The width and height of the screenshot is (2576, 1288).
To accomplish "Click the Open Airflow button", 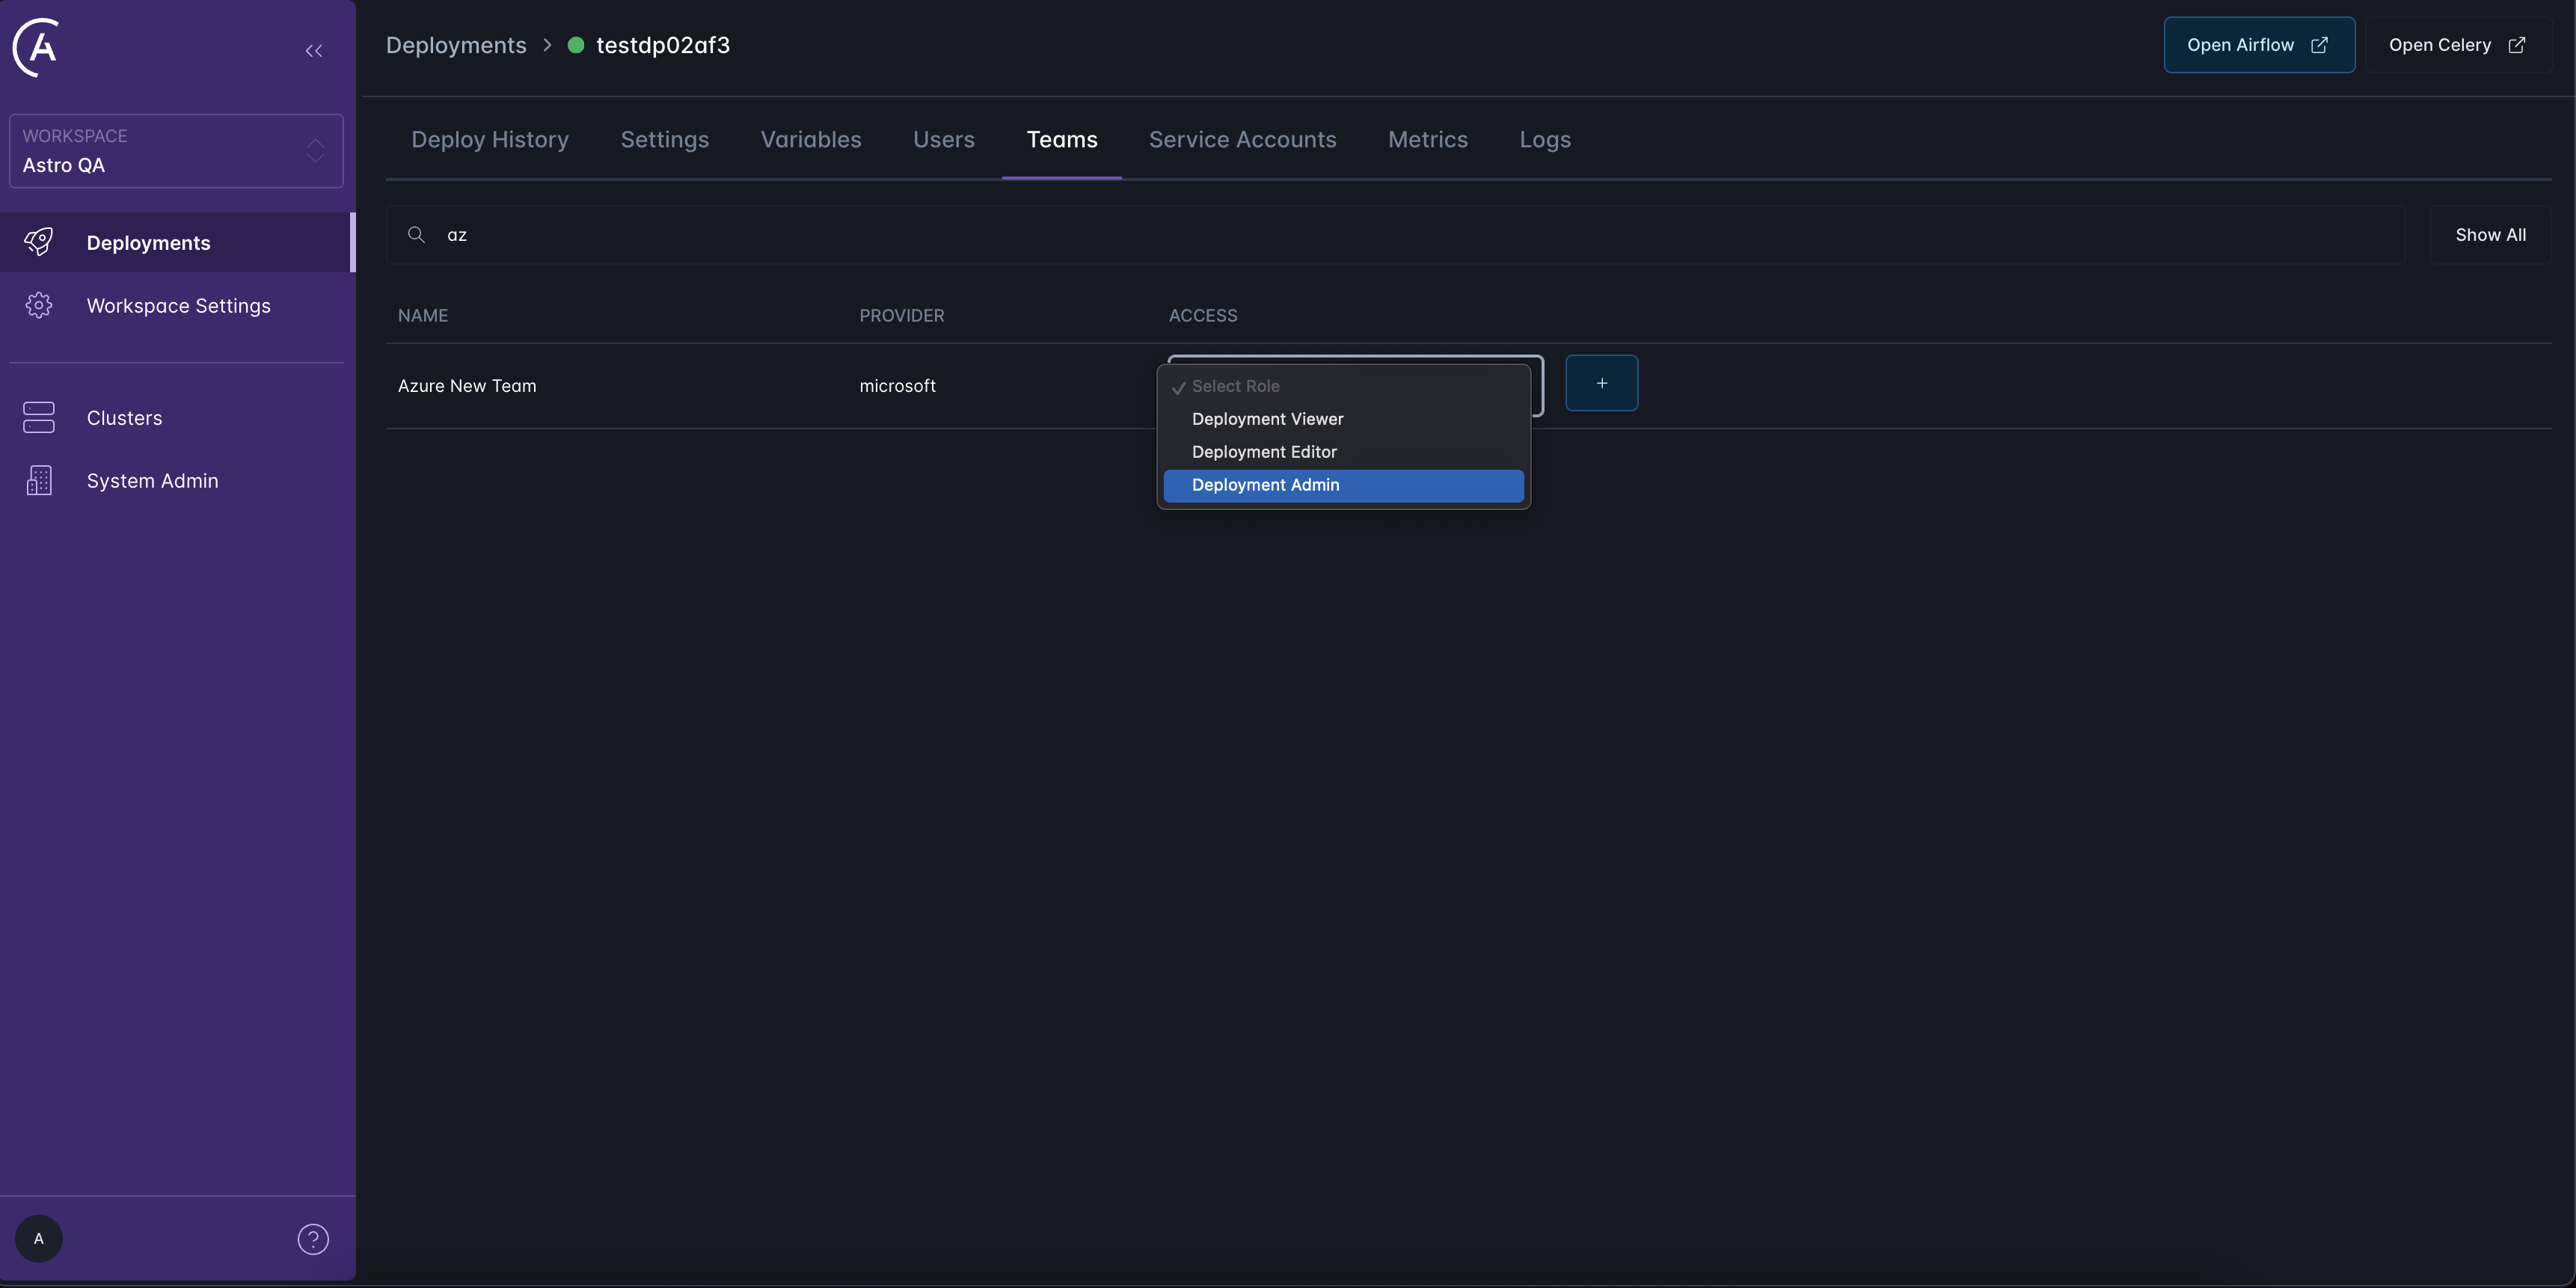I will (2259, 45).
